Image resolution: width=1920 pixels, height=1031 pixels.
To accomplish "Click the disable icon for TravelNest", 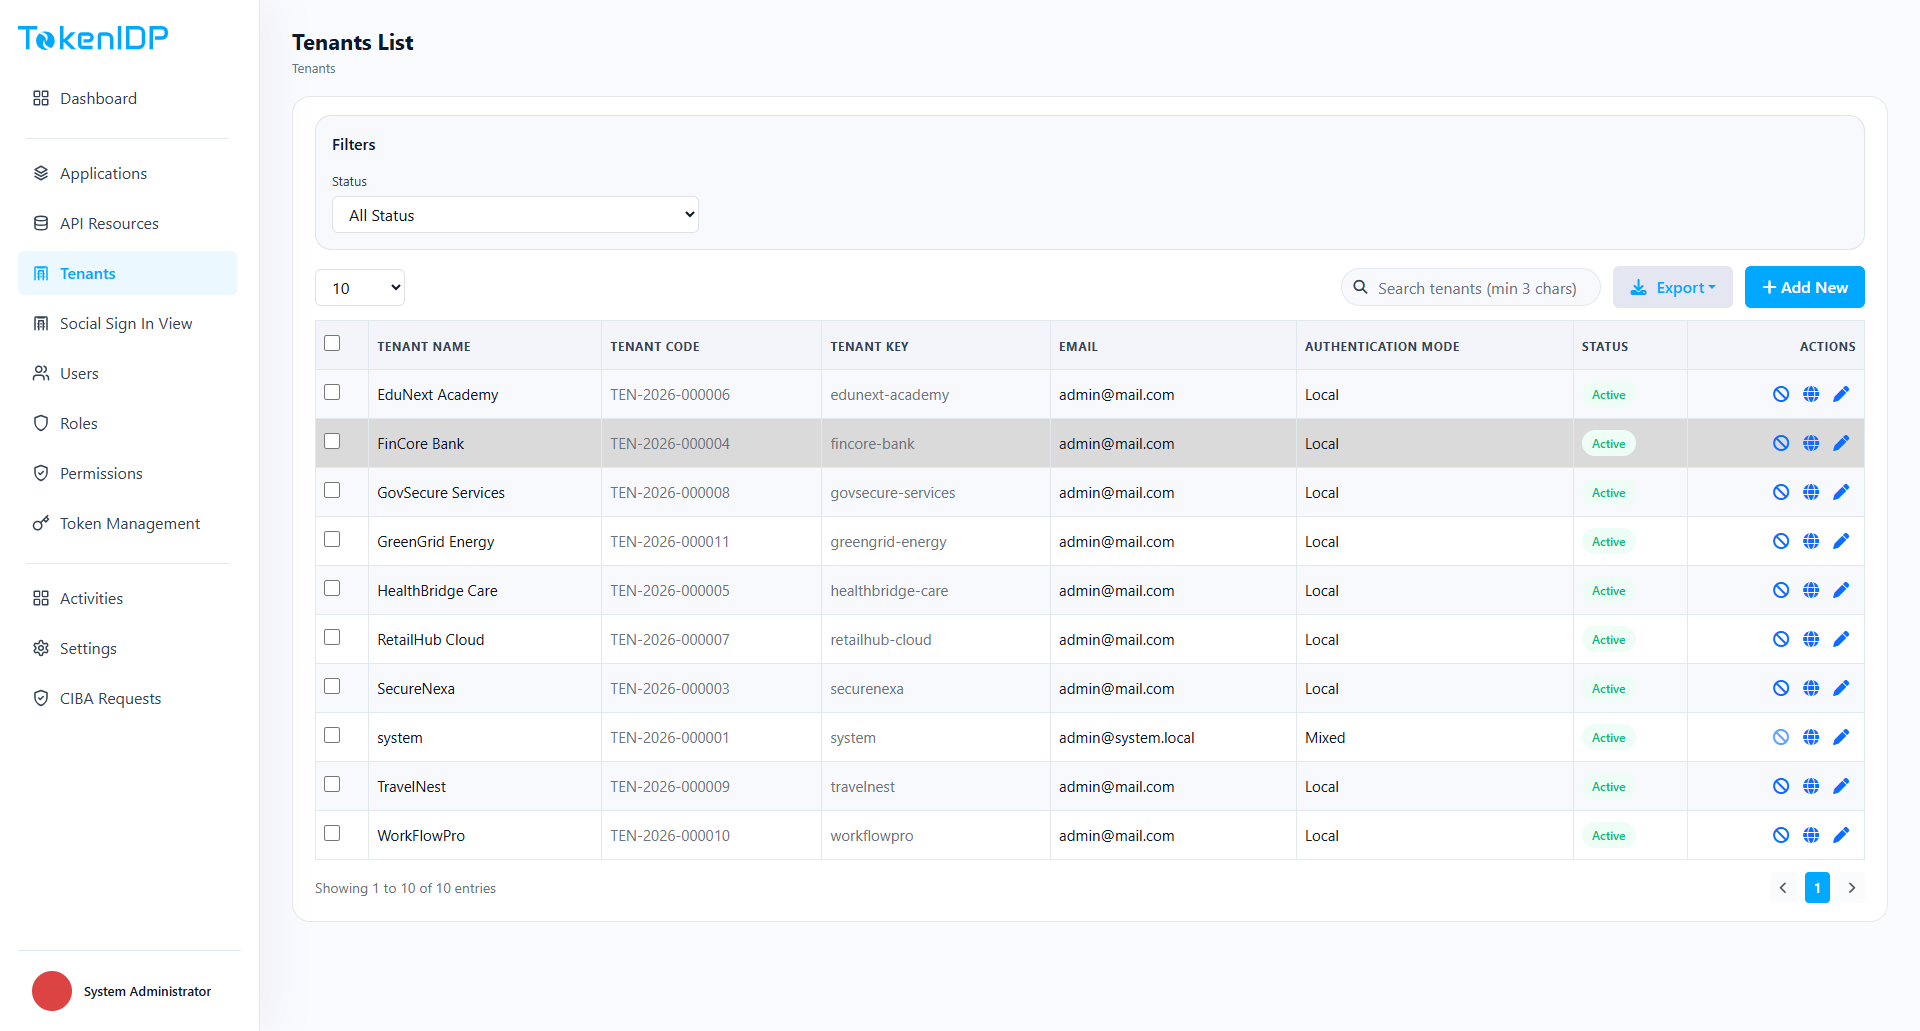I will click(x=1781, y=786).
